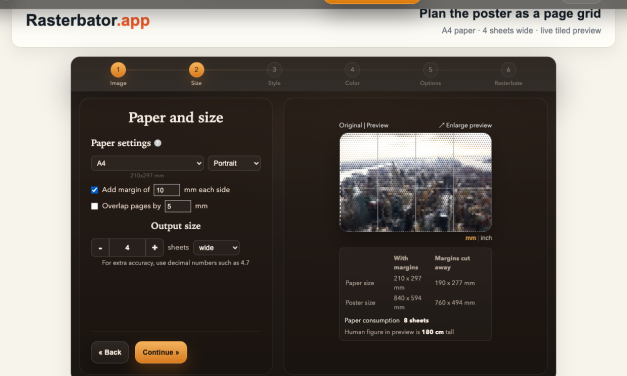
Task: Increase sheet count with plus button
Action: (154, 248)
